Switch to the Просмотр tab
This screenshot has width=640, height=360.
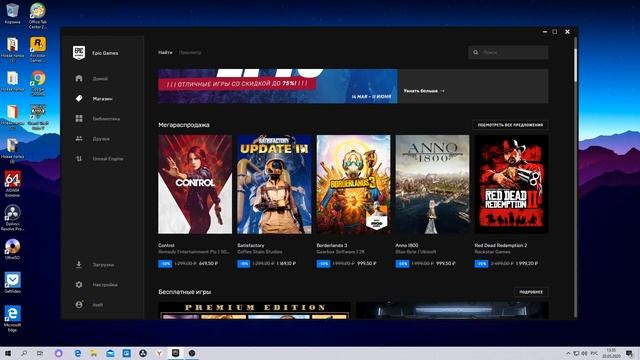click(x=190, y=52)
